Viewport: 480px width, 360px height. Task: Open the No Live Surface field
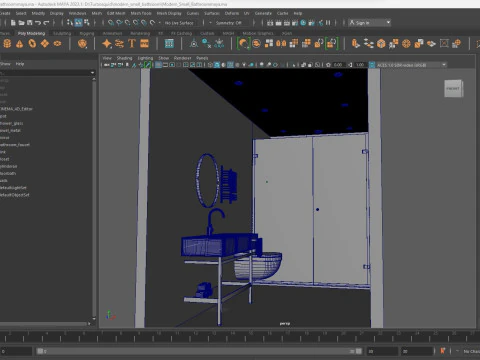[179, 23]
